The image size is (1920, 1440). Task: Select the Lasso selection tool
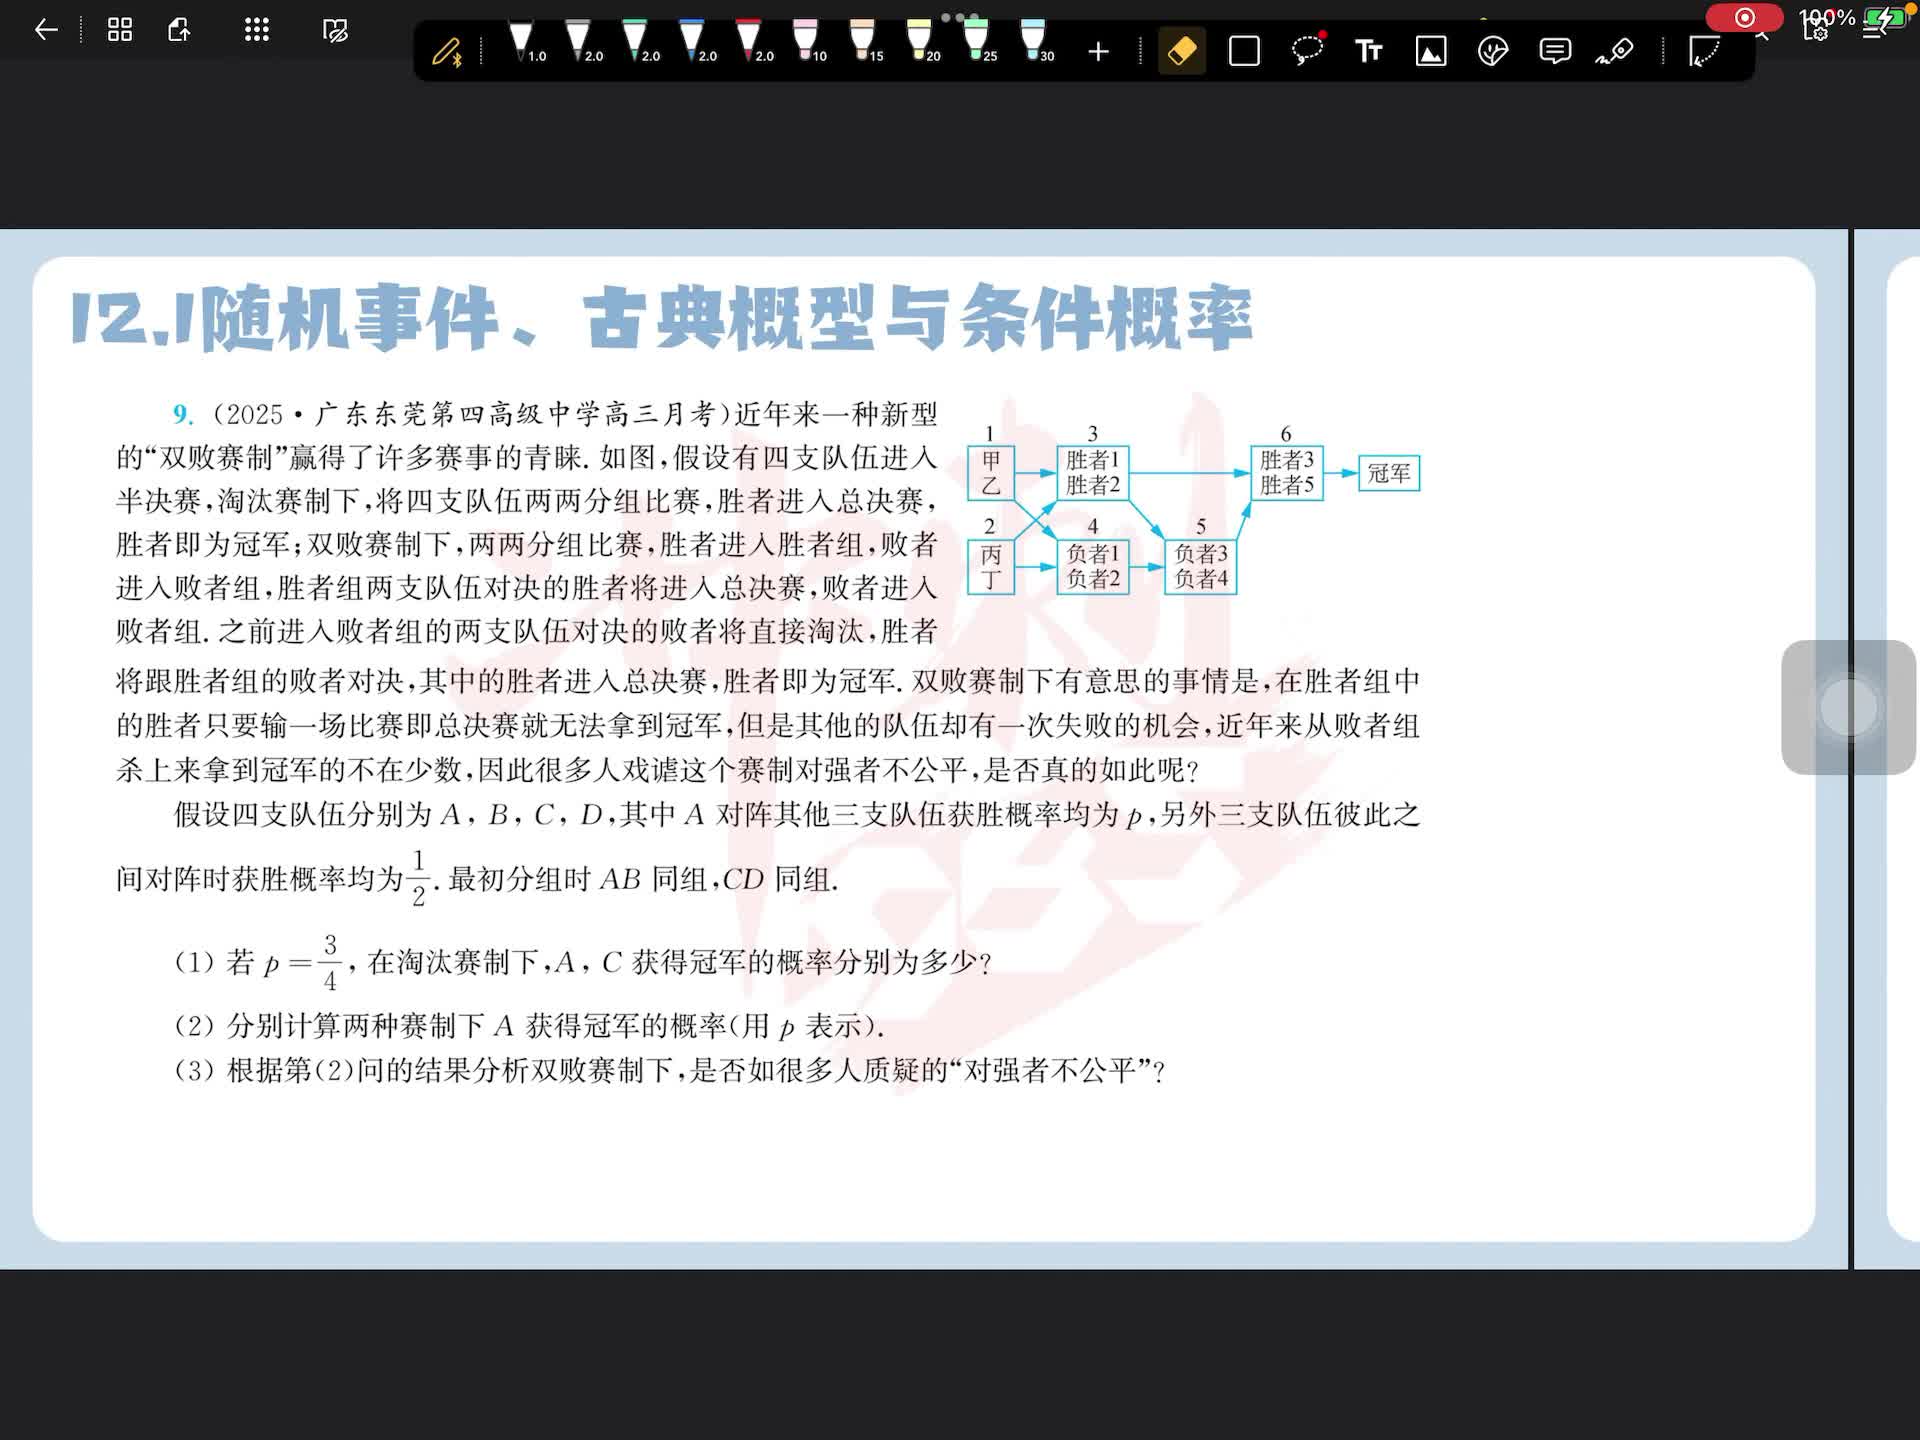click(x=1307, y=50)
